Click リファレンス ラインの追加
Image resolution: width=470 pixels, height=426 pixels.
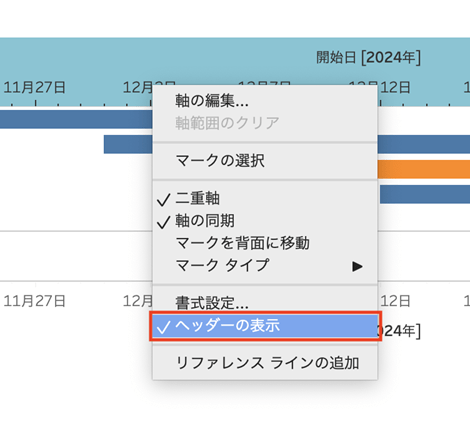[265, 363]
